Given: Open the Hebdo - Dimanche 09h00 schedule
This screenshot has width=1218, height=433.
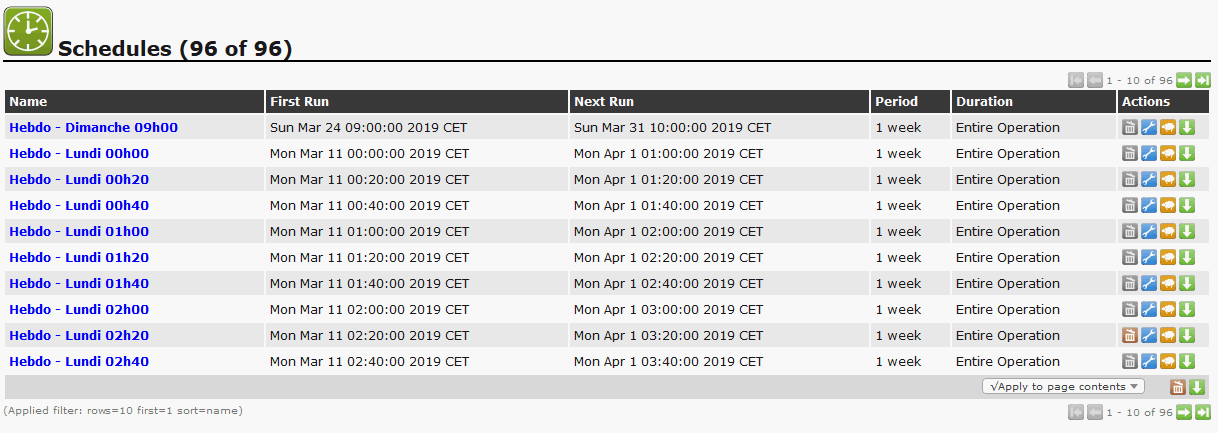Looking at the screenshot, I should point(93,128).
